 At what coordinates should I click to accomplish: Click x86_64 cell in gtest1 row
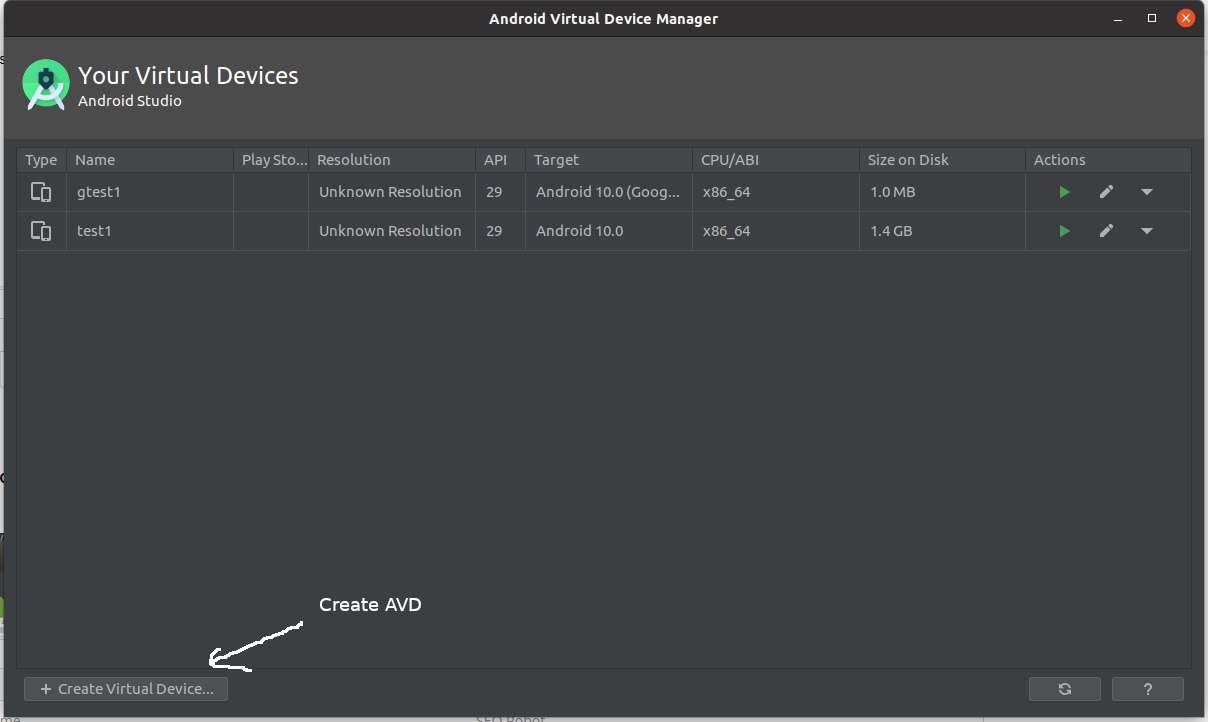pyautogui.click(x=776, y=192)
